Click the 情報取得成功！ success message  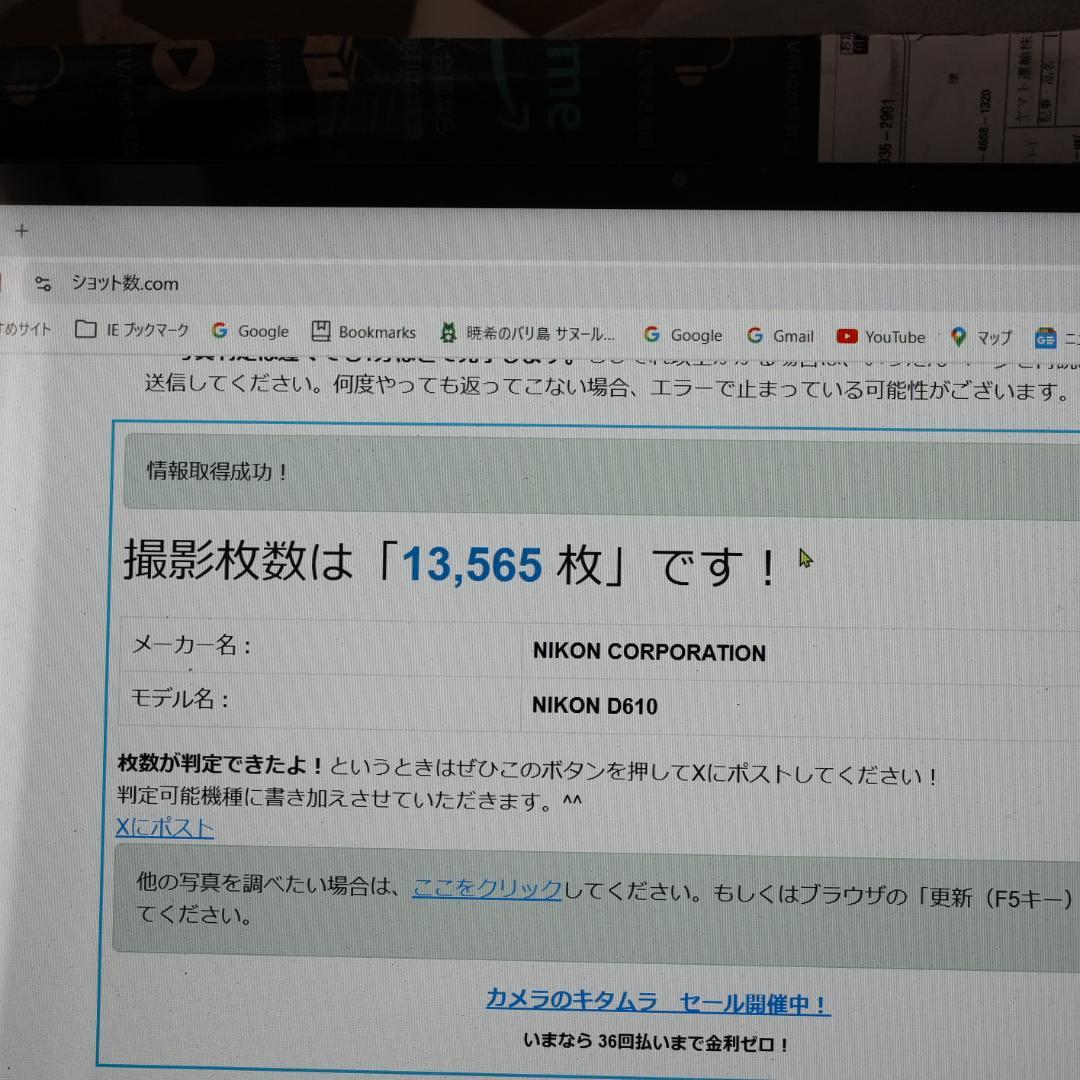[217, 471]
